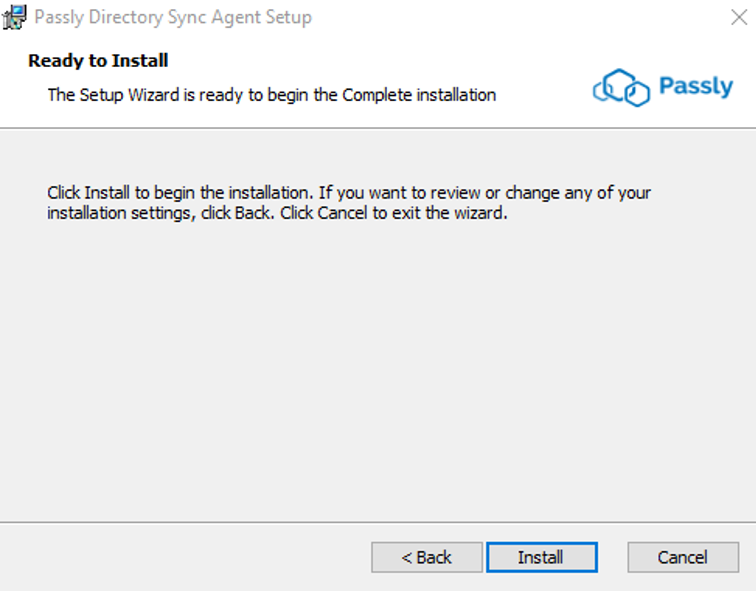Image resolution: width=756 pixels, height=591 pixels.
Task: Click the word Back in the instruction paragraph
Action: pyautogui.click(x=252, y=213)
